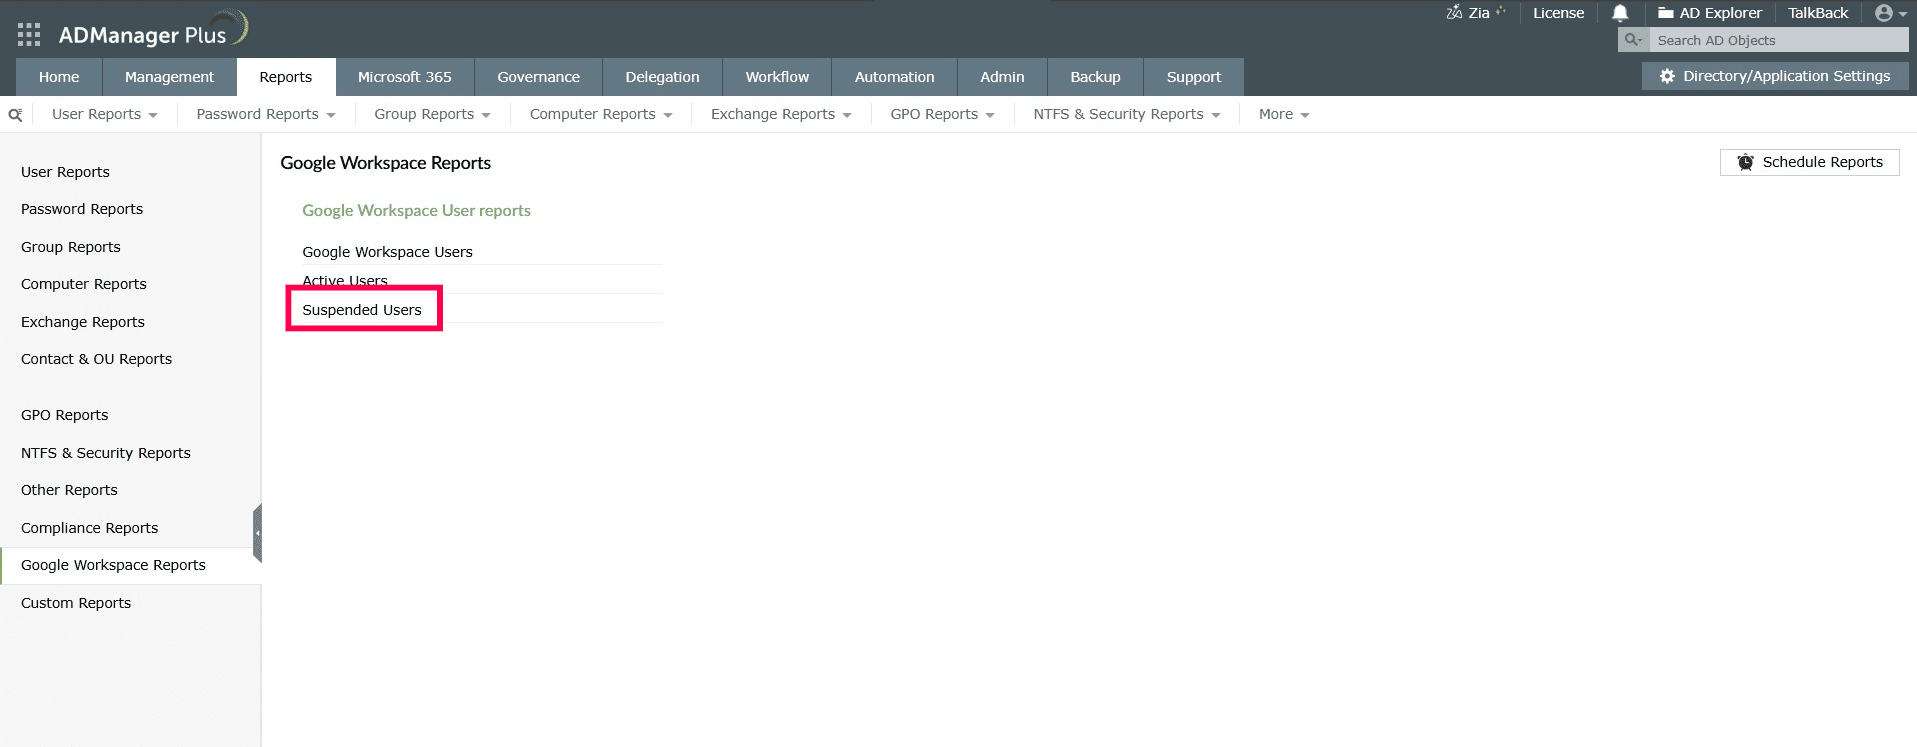This screenshot has height=747, width=1917.
Task: Open the Zia assistant
Action: pyautogui.click(x=1475, y=13)
